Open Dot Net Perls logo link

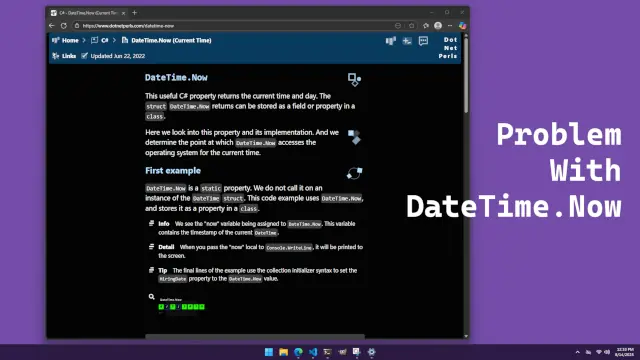click(x=448, y=48)
